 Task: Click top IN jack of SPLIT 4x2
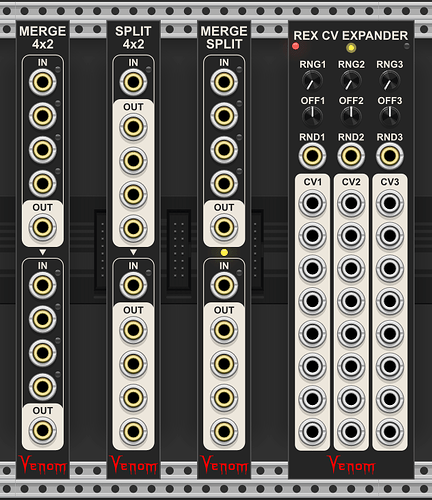pos(133,82)
